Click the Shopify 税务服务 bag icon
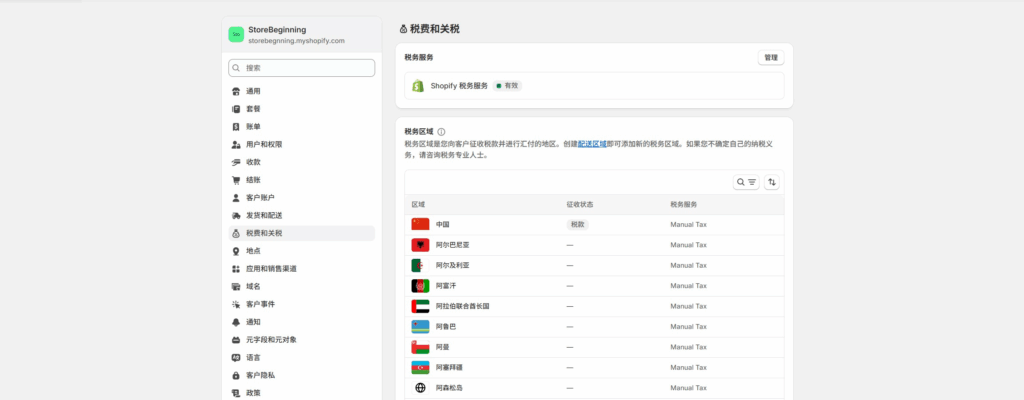Image resolution: width=1024 pixels, height=400 pixels. click(x=419, y=86)
